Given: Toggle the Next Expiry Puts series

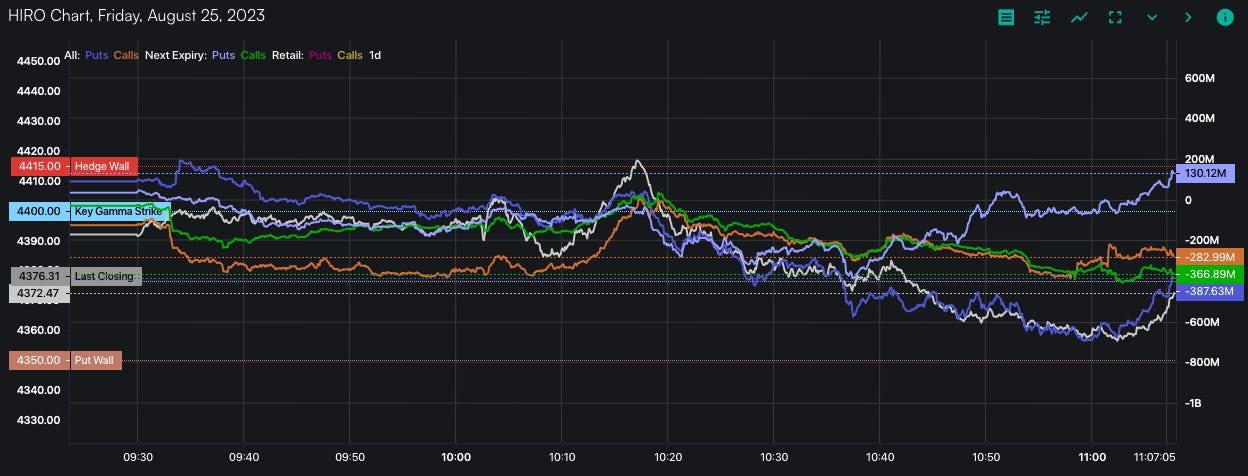Looking at the screenshot, I should 224,55.
